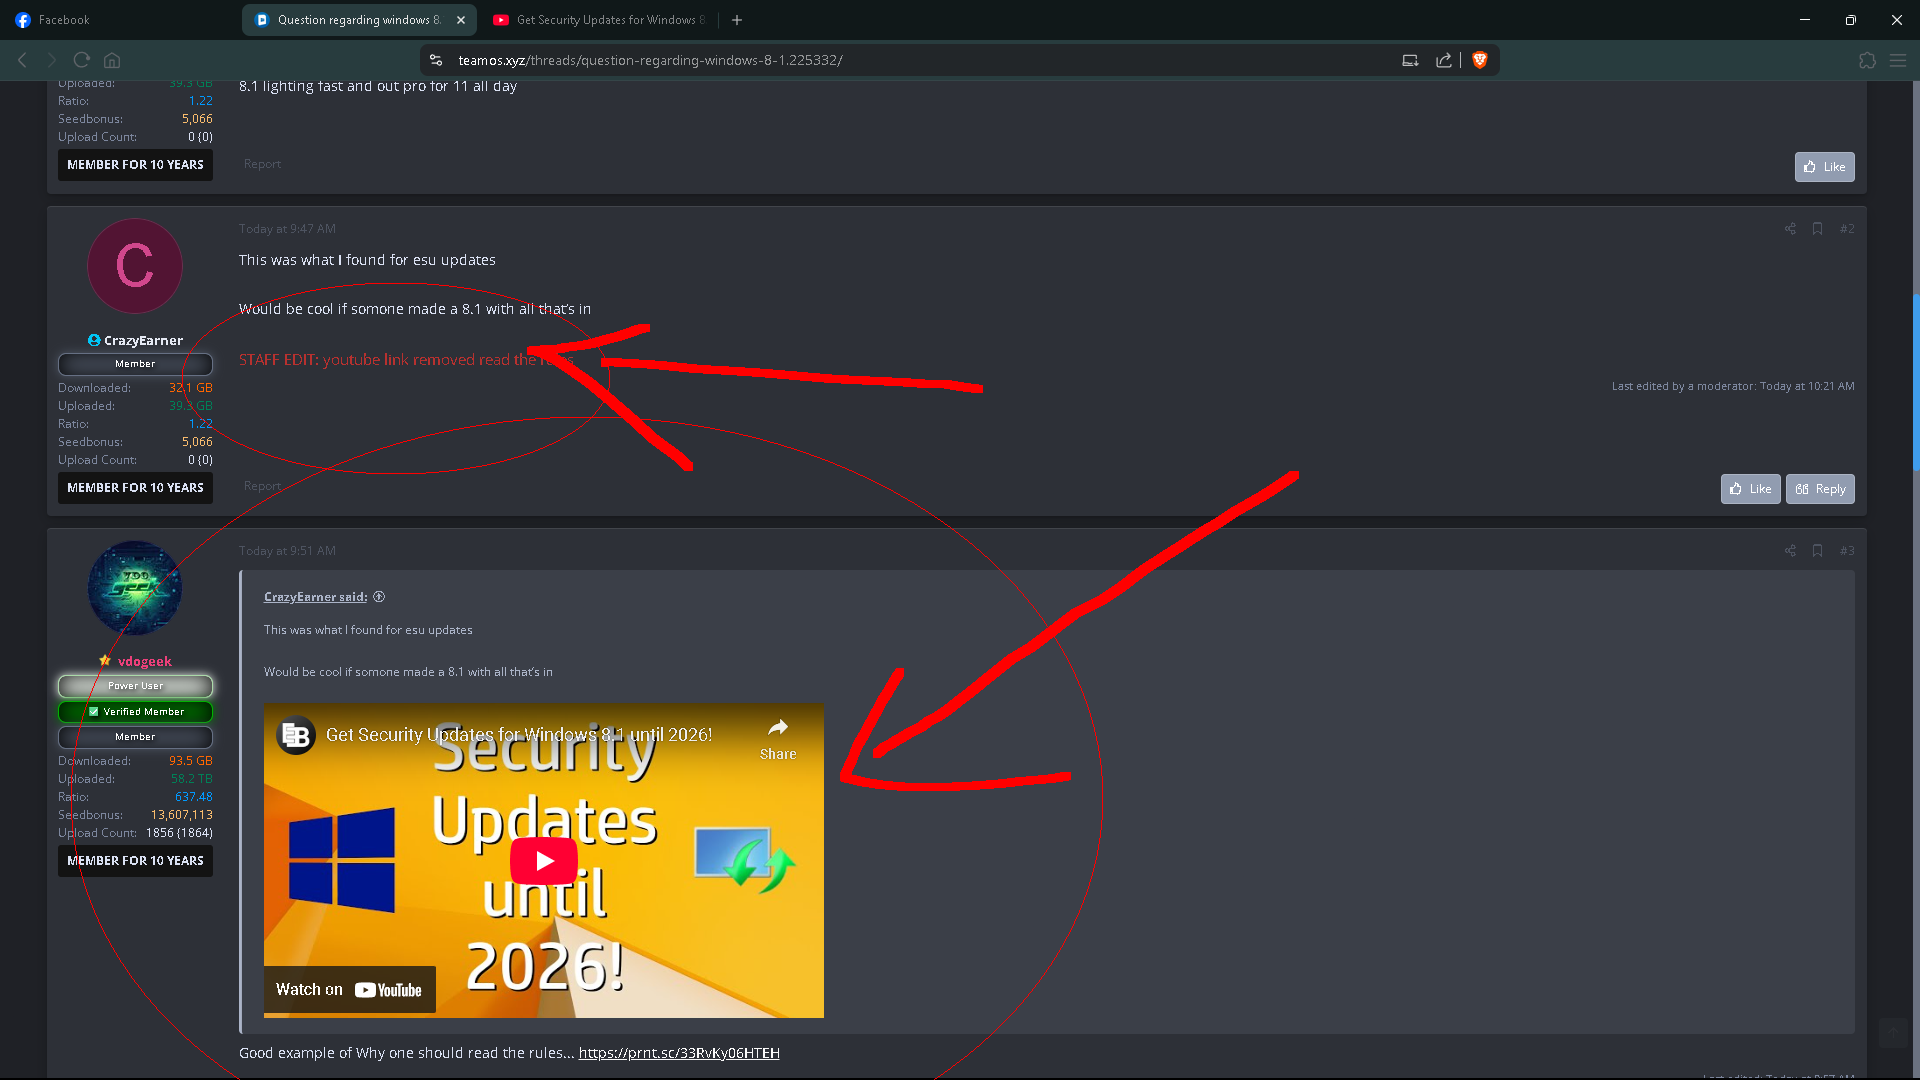Open browser extensions puzzle icon
This screenshot has height=1080, width=1920.
pos(1867,60)
